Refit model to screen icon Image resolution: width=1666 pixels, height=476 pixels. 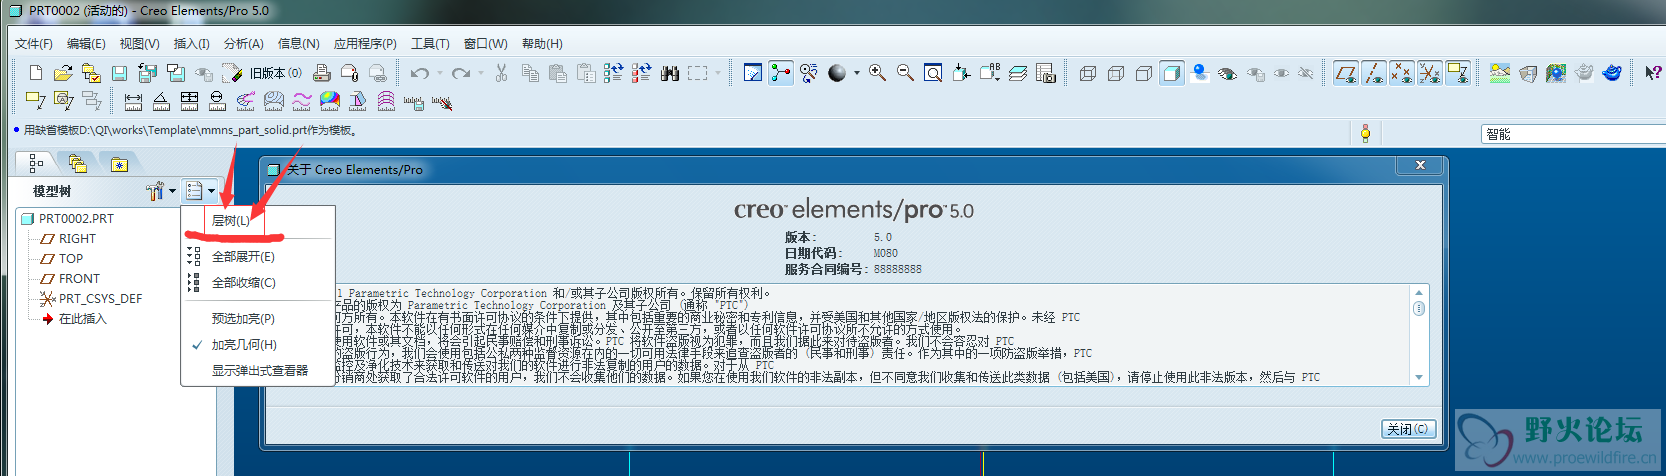coord(933,73)
